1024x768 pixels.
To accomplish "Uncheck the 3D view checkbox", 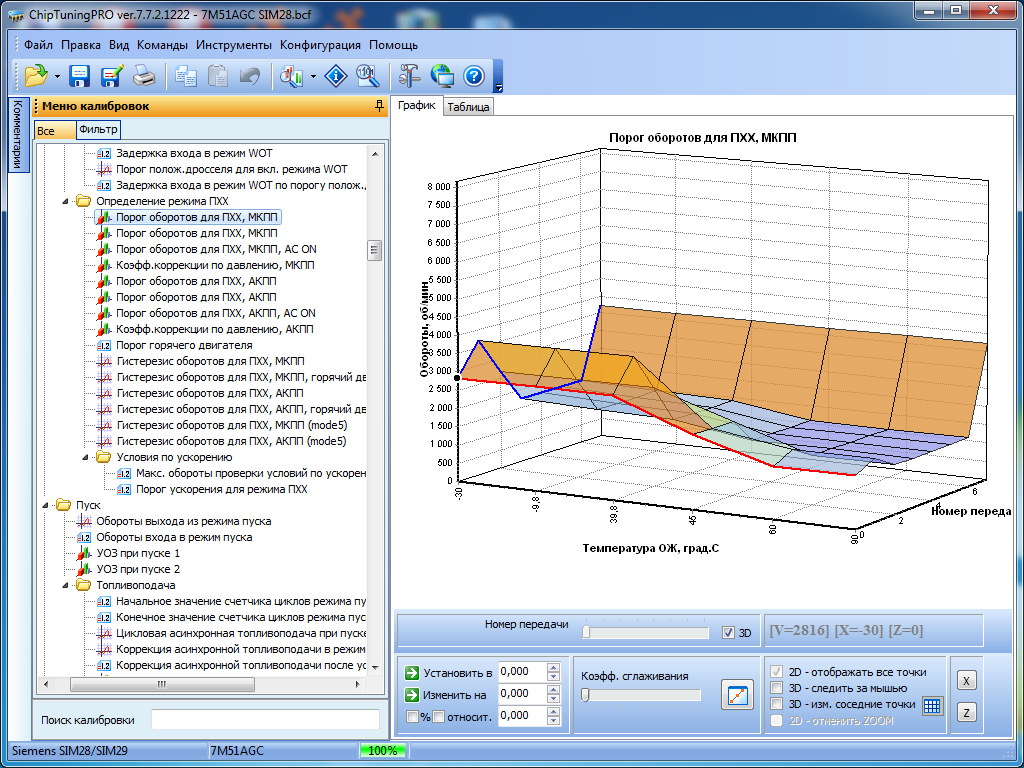I will click(x=728, y=633).
